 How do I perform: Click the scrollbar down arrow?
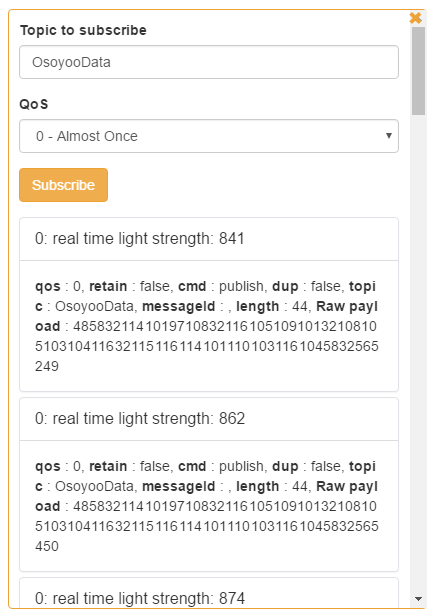click(x=418, y=599)
